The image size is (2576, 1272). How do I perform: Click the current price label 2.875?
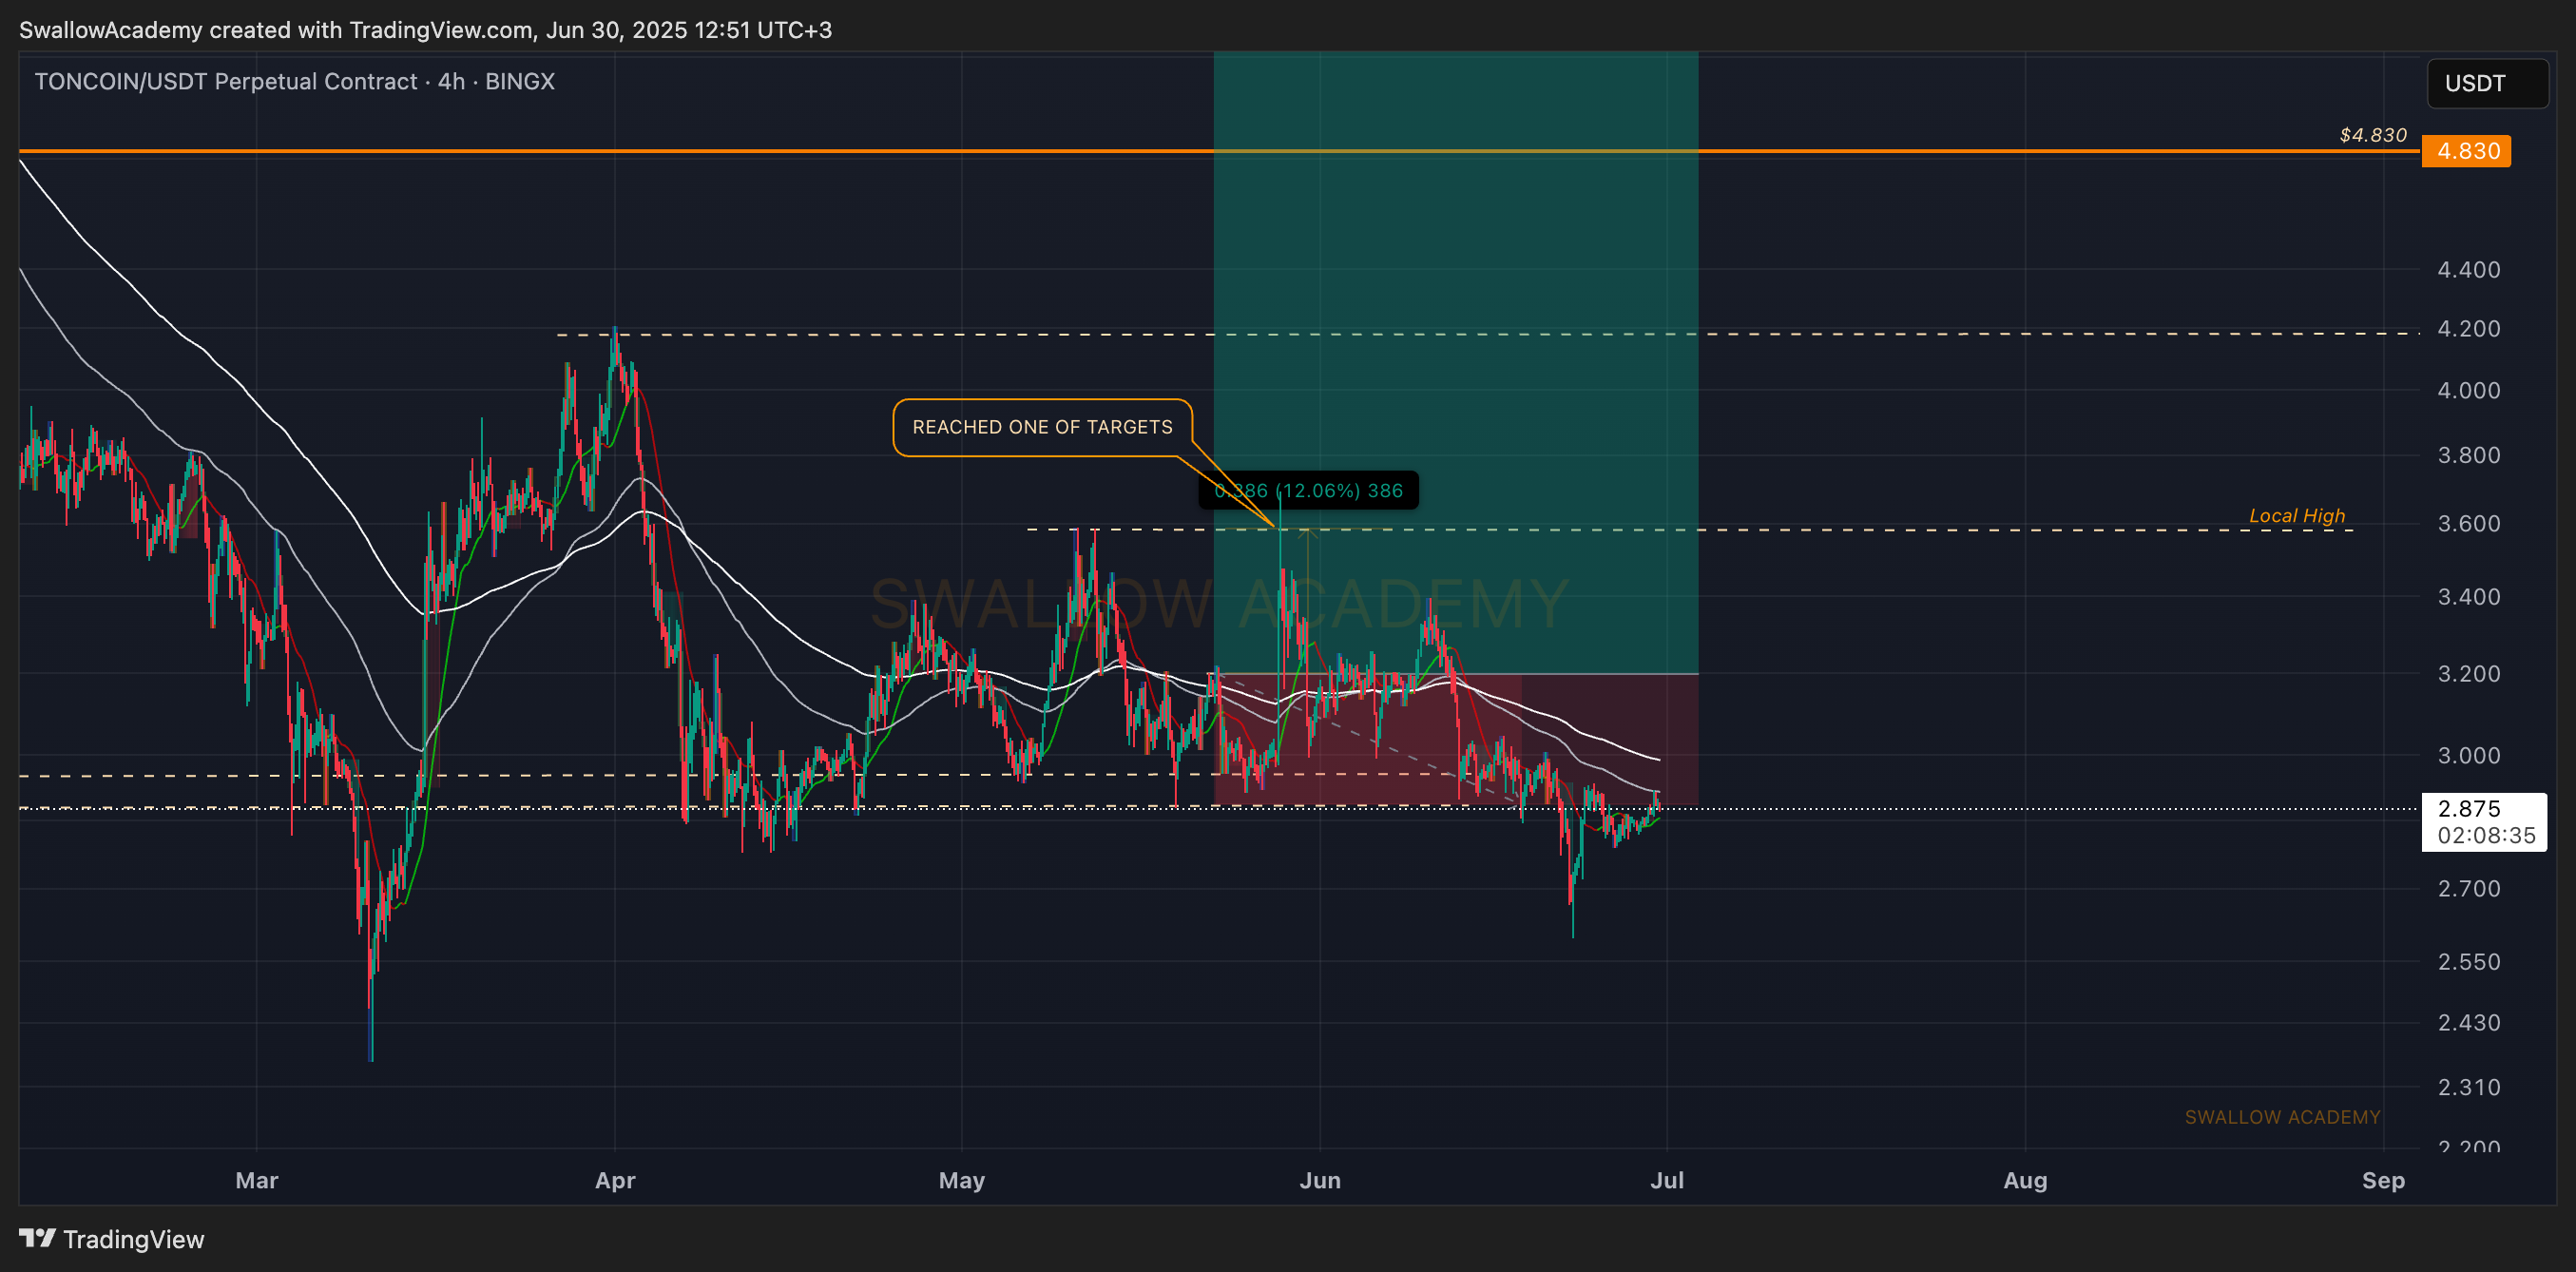pyautogui.click(x=2484, y=822)
